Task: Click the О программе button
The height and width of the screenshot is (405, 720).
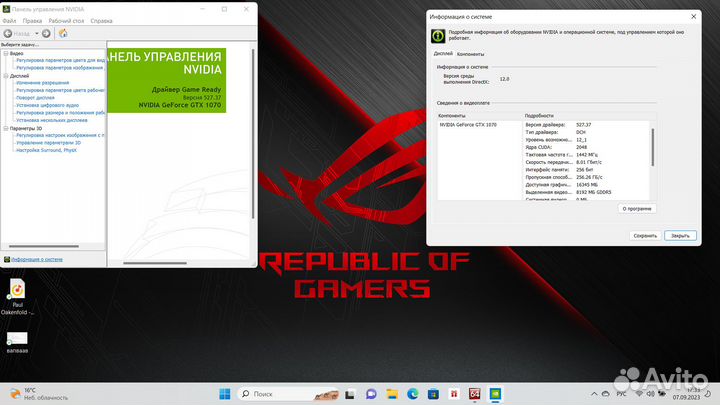Action: 637,208
